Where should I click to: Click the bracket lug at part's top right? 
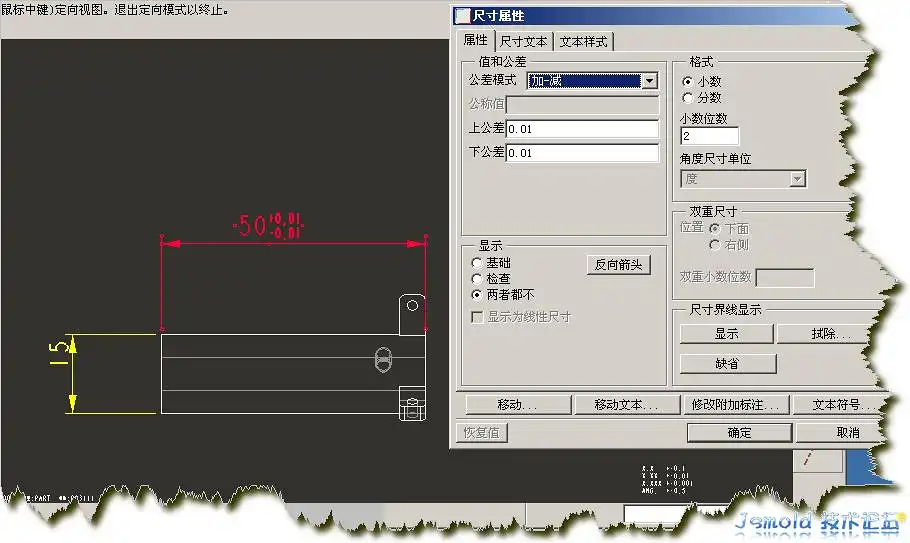coord(410,310)
